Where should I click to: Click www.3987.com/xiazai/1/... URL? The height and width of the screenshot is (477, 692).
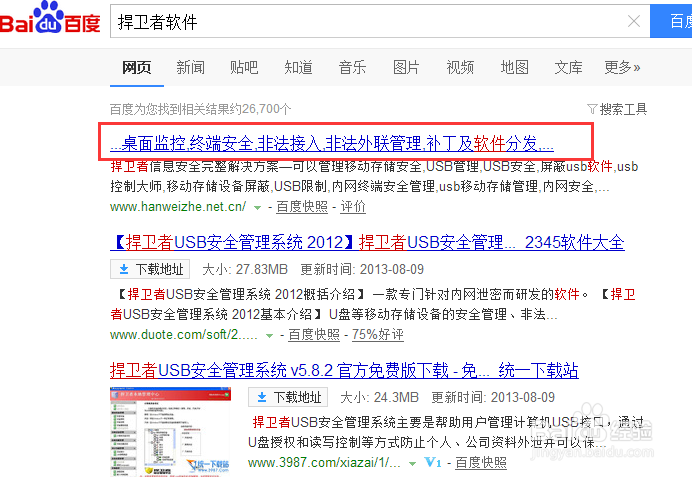click(x=324, y=462)
